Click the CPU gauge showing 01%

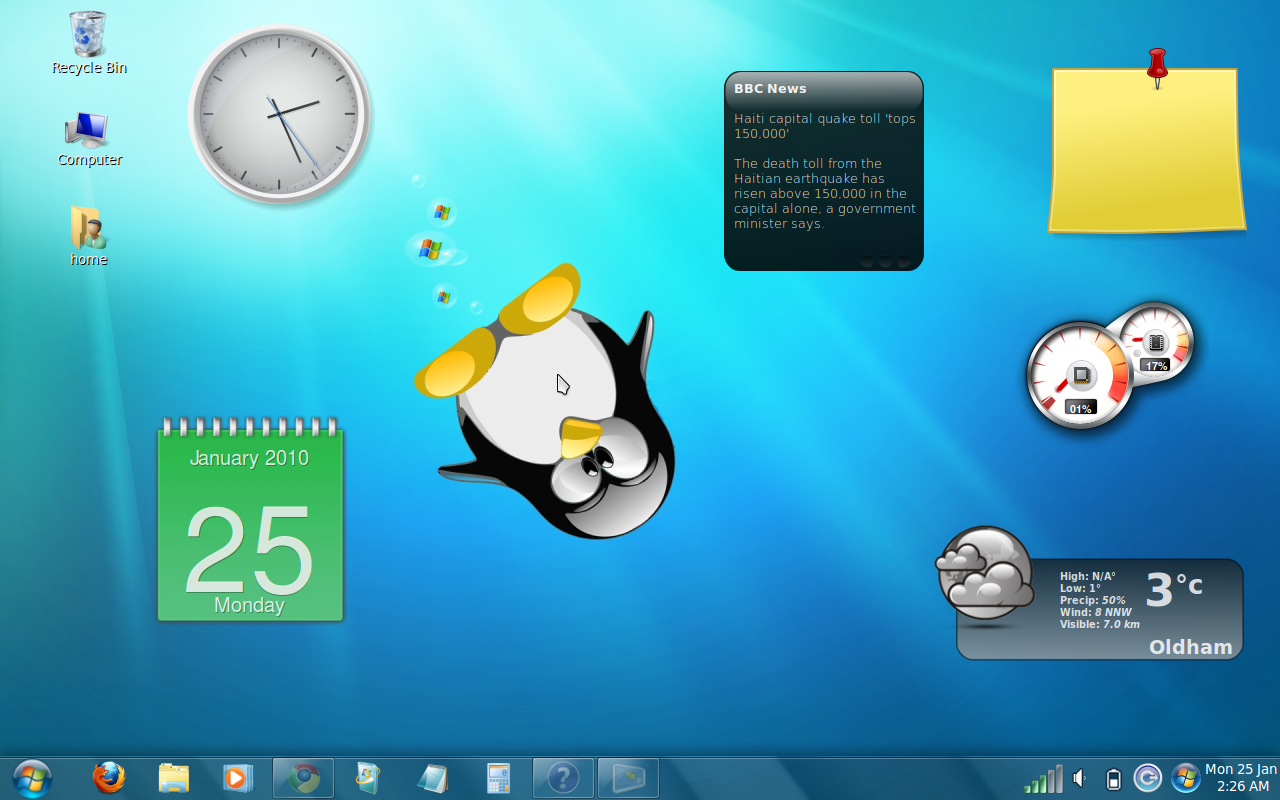coord(1081,376)
